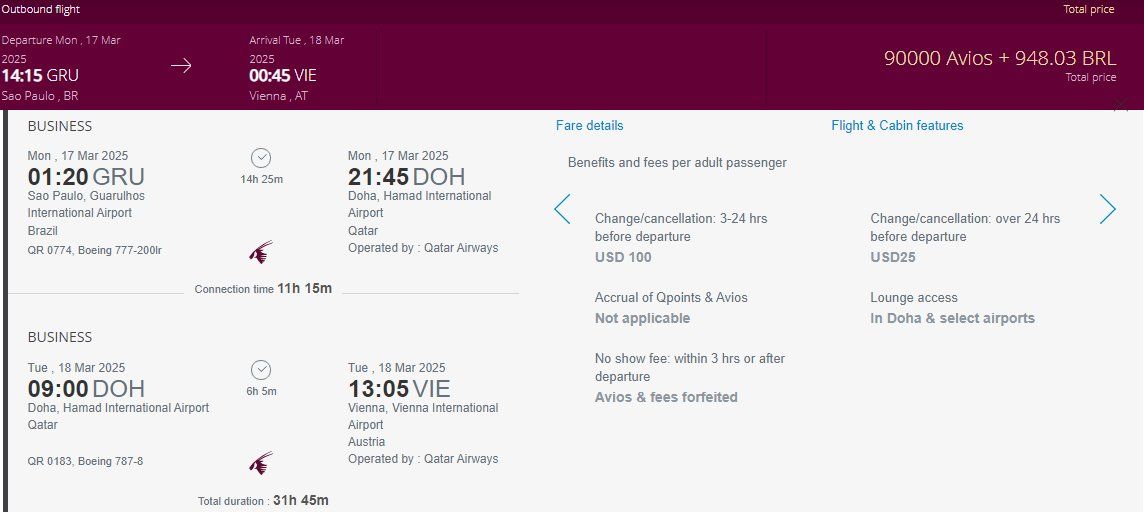This screenshot has width=1144, height=512.
Task: Click departure time 14:15 GRU in header
Action: tap(40, 75)
